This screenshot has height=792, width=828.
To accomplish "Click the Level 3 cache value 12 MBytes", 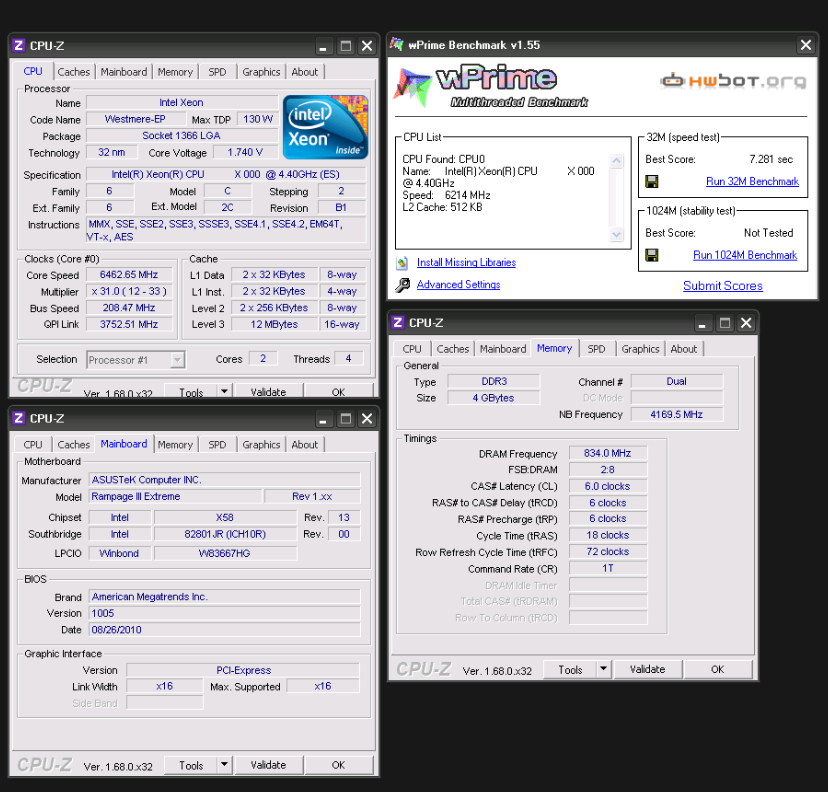I will [x=274, y=324].
